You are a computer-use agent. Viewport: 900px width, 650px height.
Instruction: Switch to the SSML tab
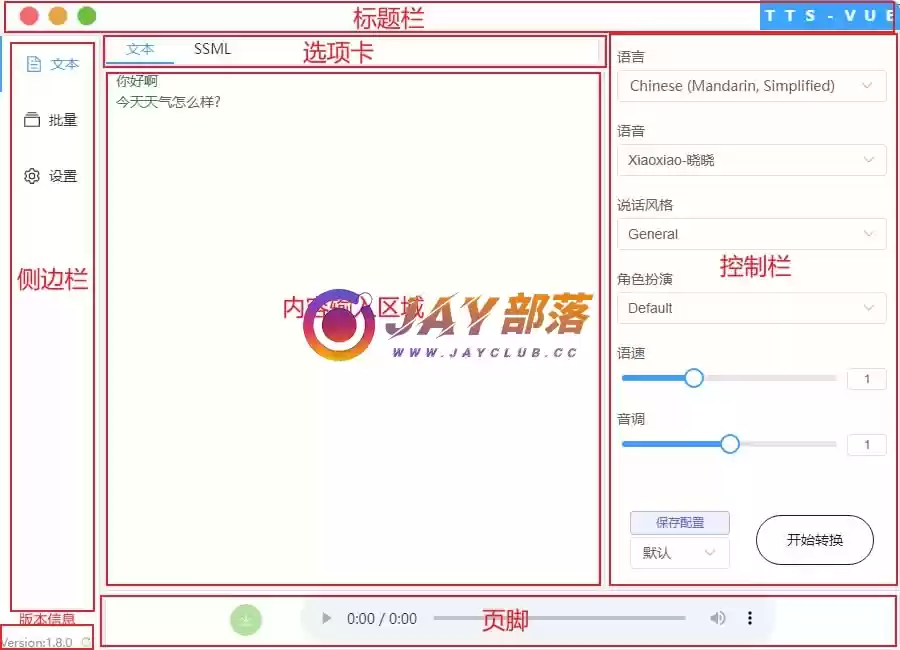point(212,48)
